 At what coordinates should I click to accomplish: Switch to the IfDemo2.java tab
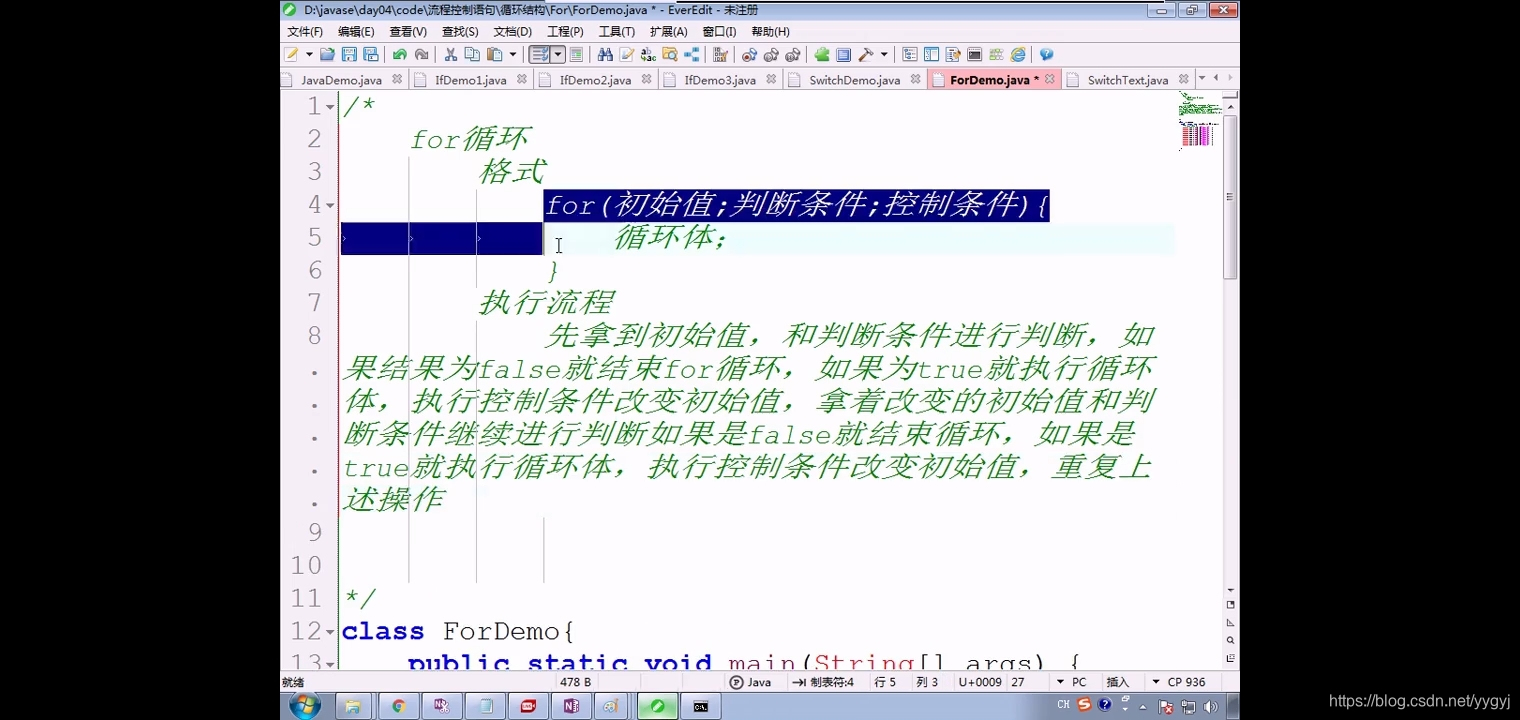595,80
